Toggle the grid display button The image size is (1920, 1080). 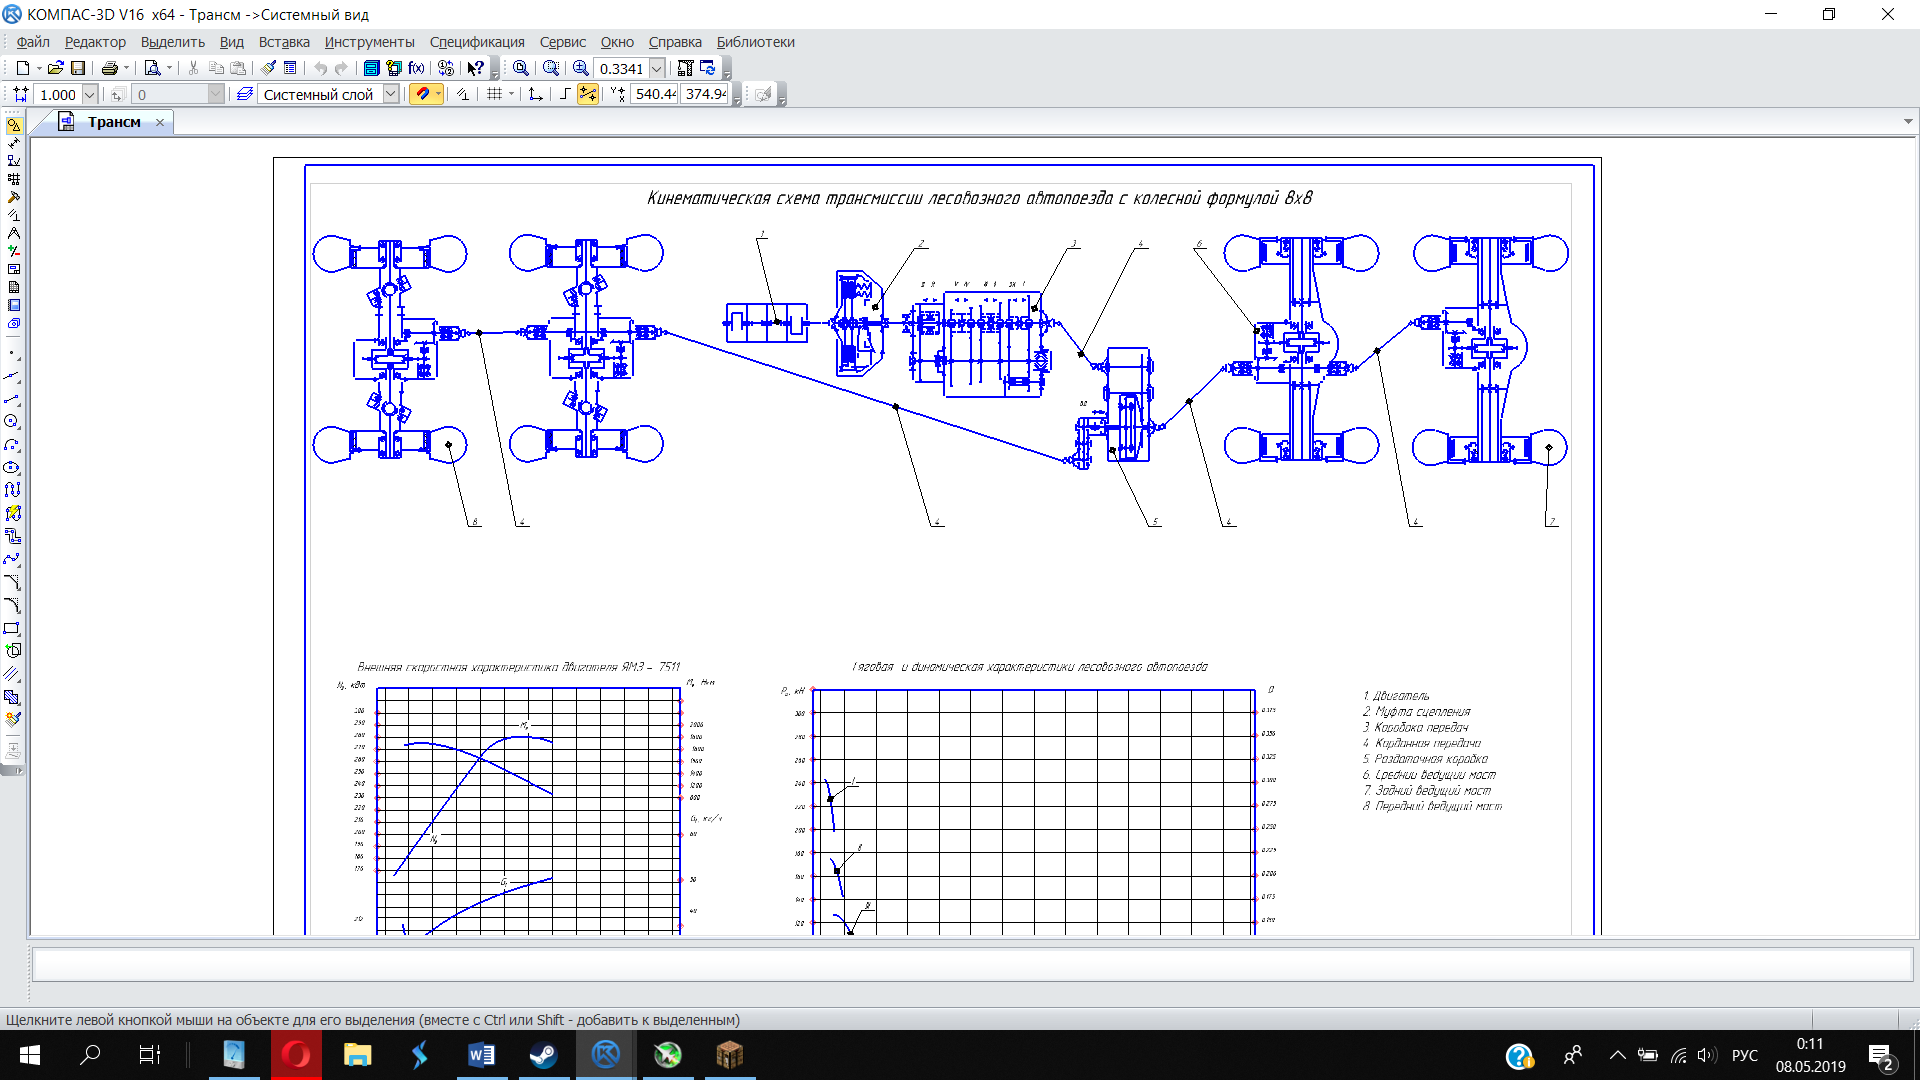point(494,94)
